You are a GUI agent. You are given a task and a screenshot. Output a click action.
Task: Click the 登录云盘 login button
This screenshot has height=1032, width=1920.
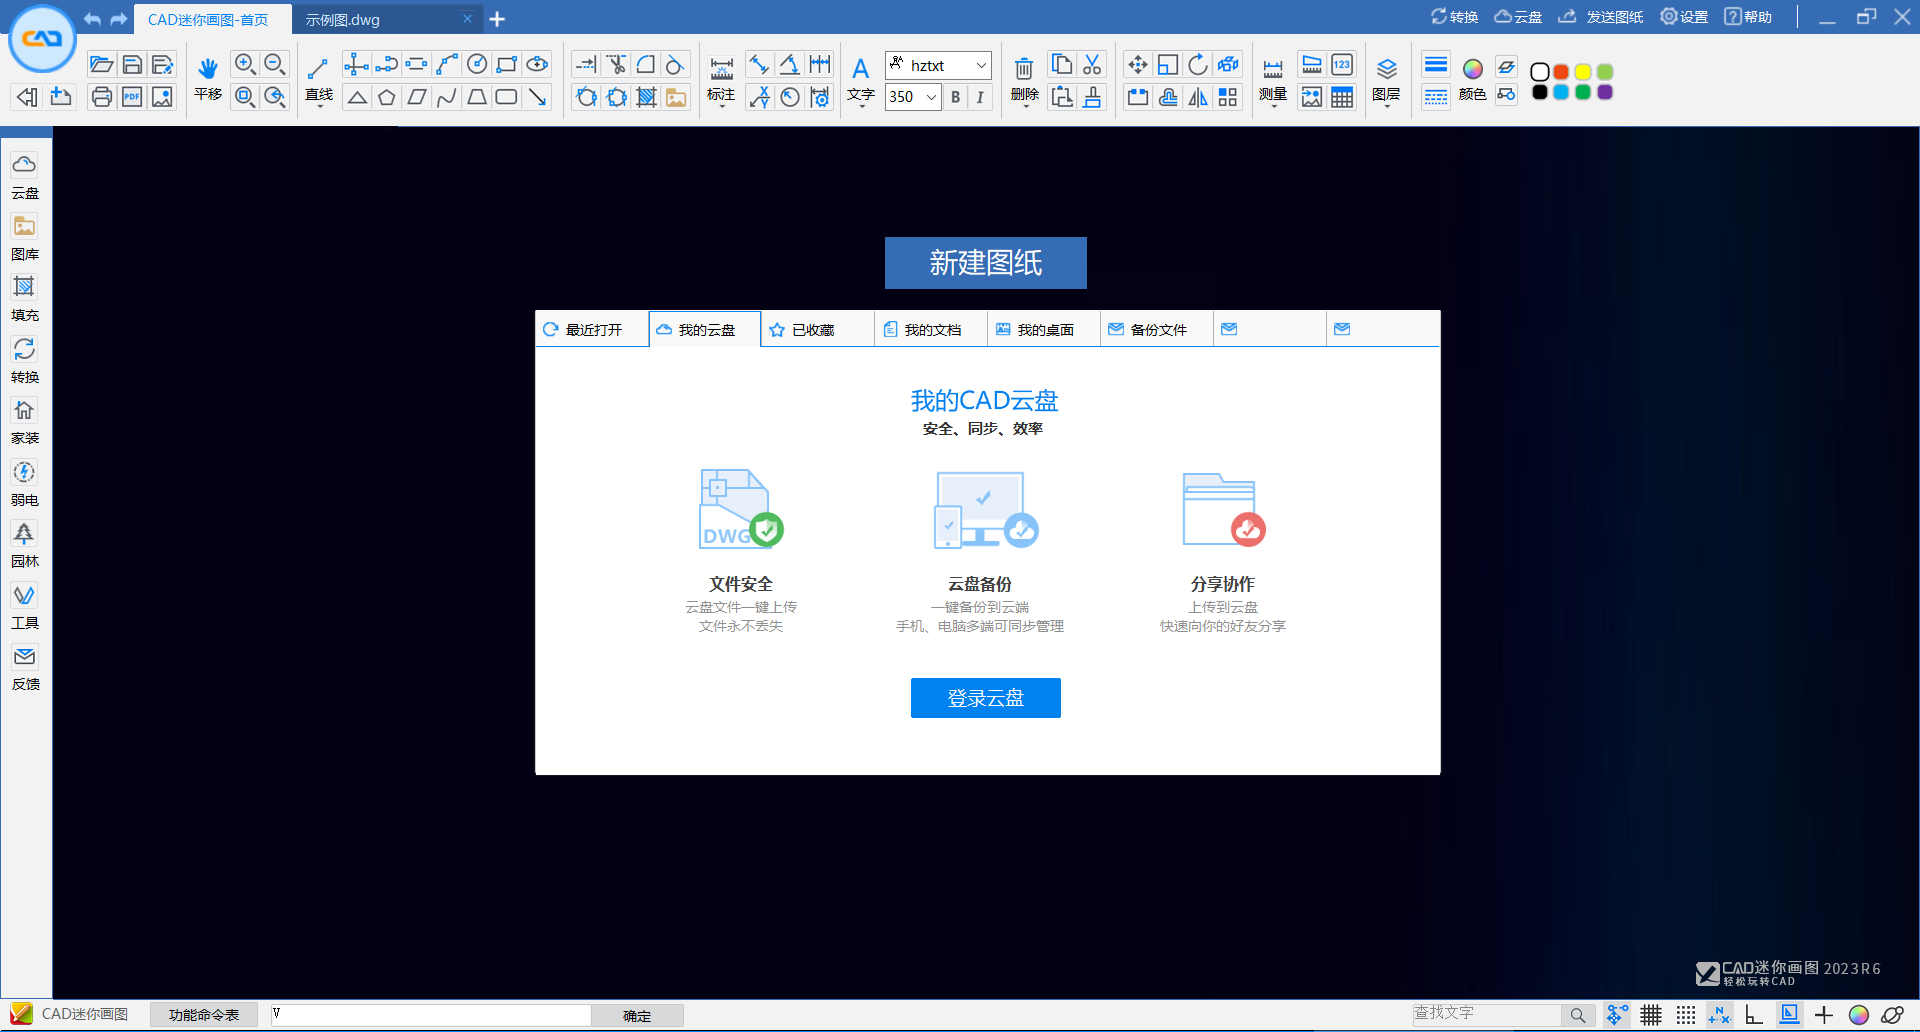click(986, 698)
